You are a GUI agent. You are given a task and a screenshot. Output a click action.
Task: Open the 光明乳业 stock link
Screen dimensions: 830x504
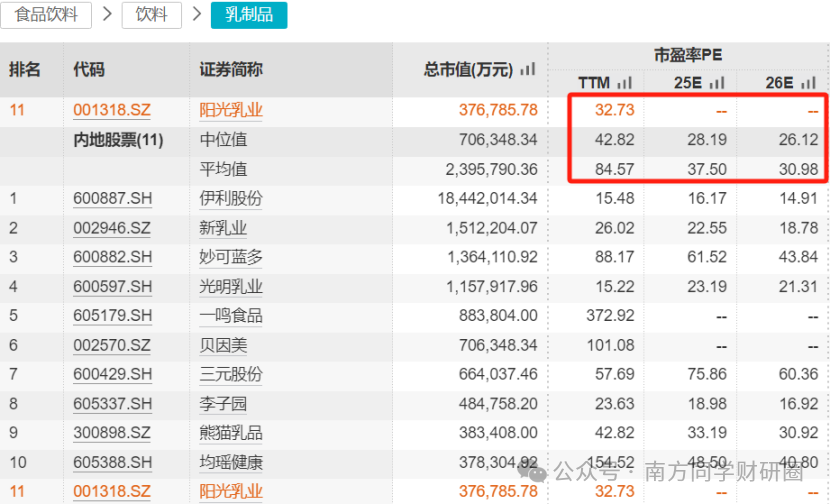point(231,287)
